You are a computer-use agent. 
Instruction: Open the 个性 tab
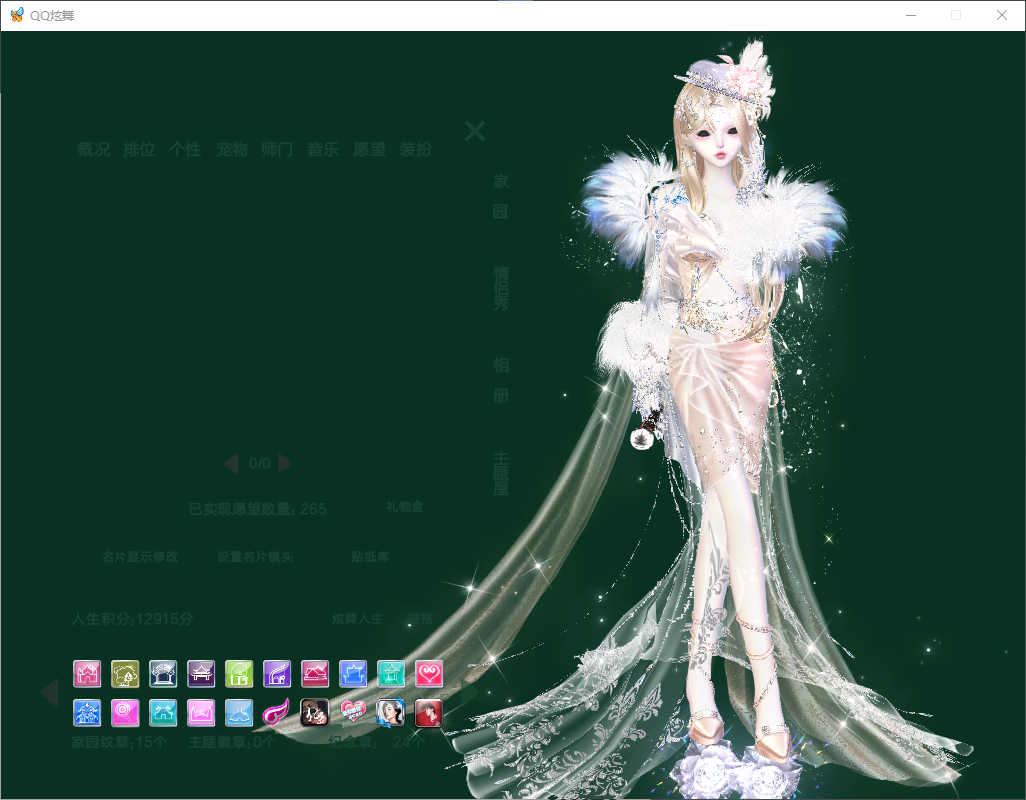pos(185,150)
